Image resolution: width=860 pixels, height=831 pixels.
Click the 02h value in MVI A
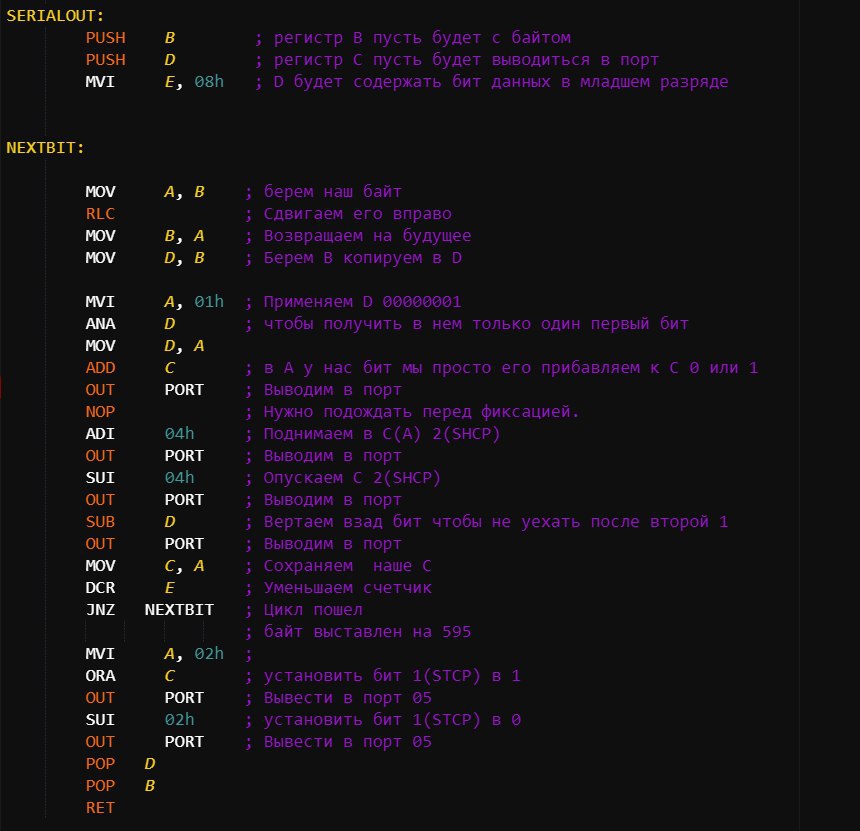[209, 653]
